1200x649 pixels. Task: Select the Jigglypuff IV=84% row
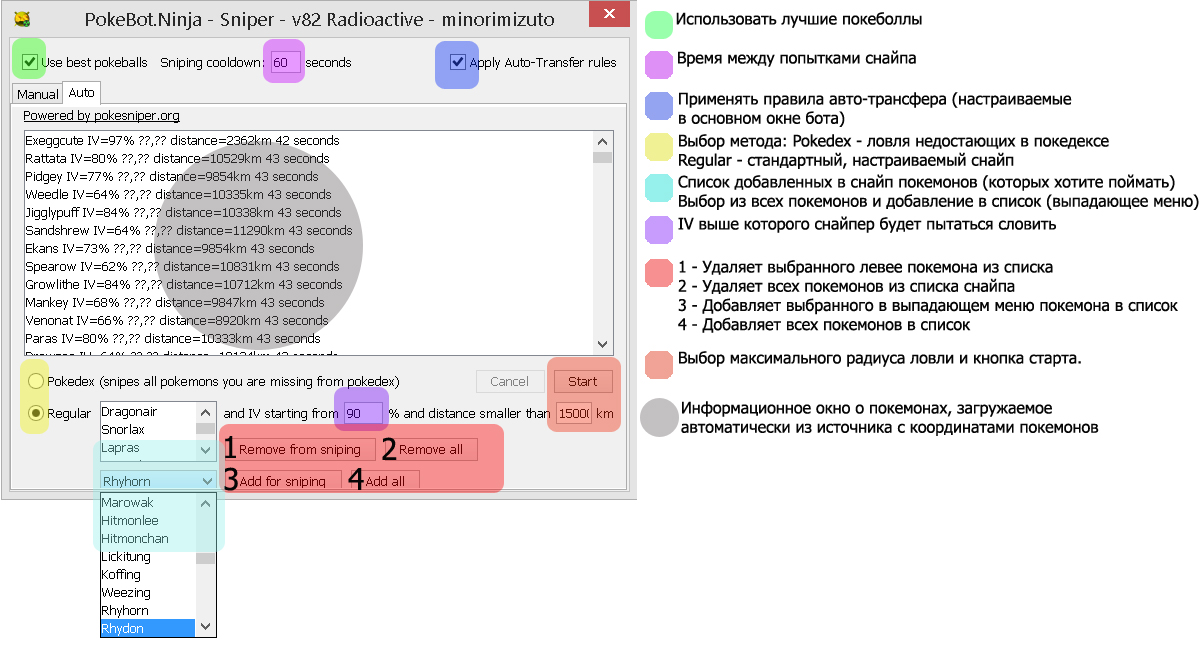(308, 213)
